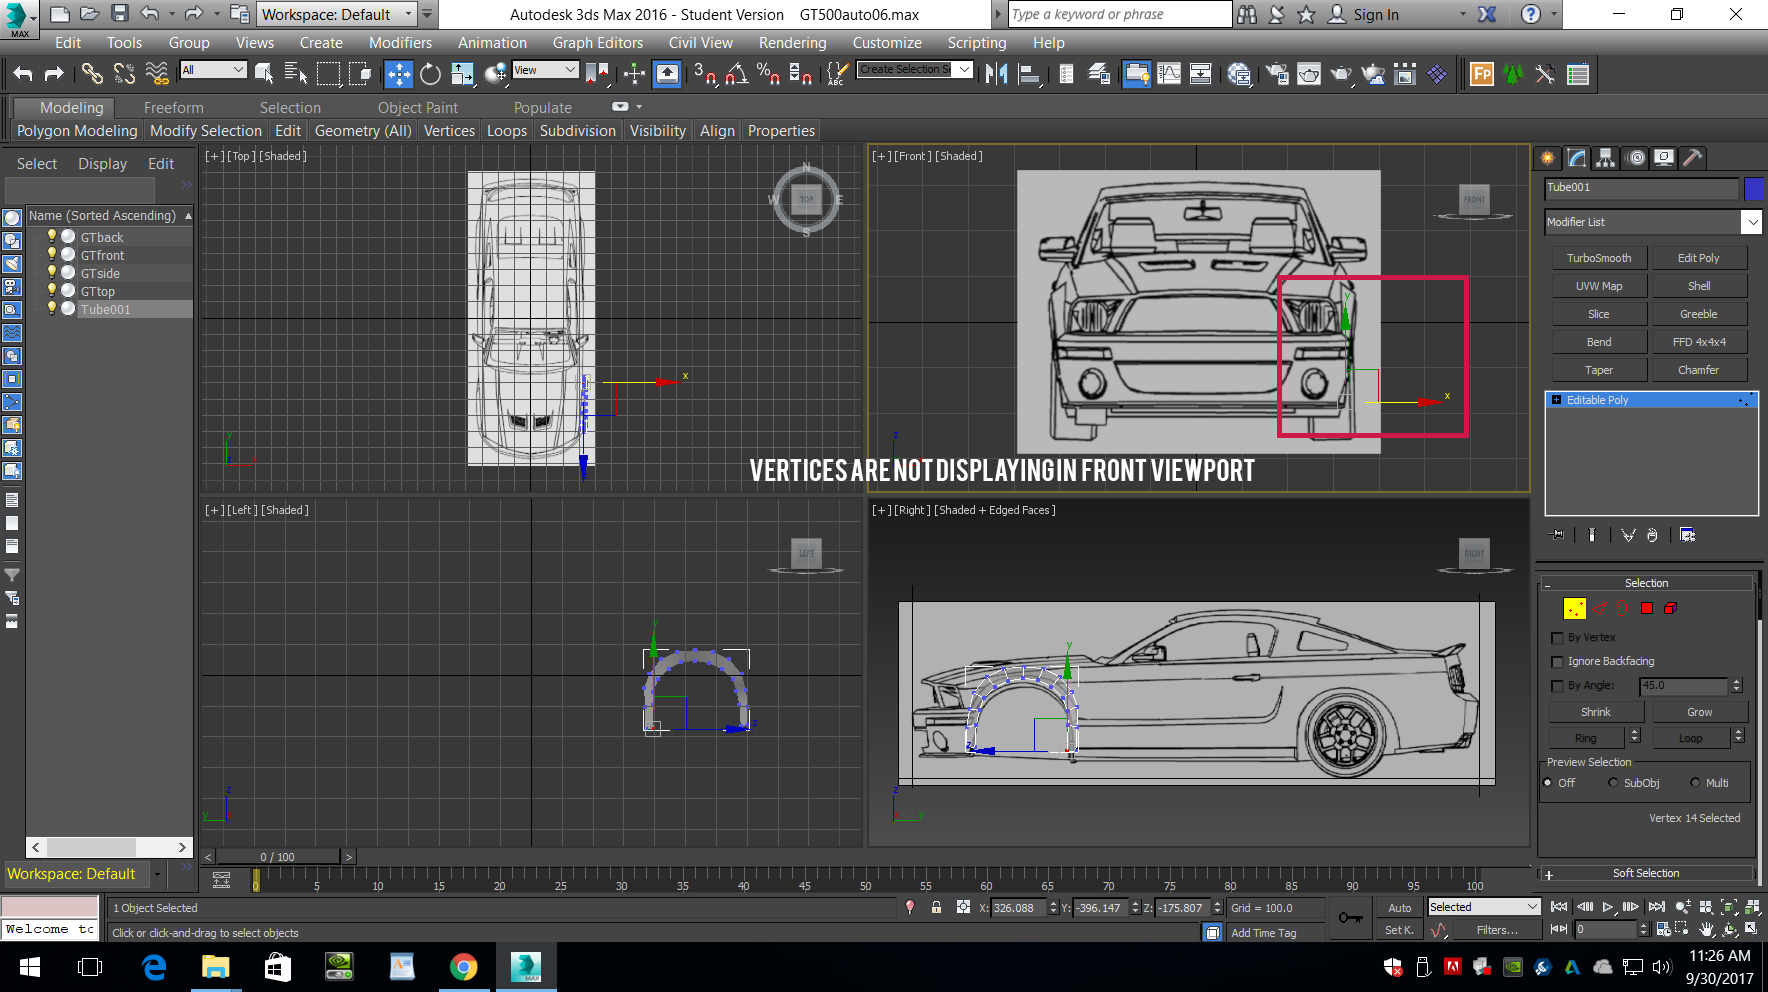Switch to the Object Paint ribbon tab
This screenshot has width=1768, height=992.
pos(418,108)
